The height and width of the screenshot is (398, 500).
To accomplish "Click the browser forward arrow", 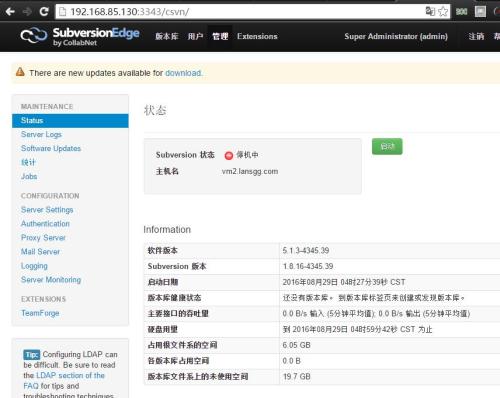I will point(27,12).
